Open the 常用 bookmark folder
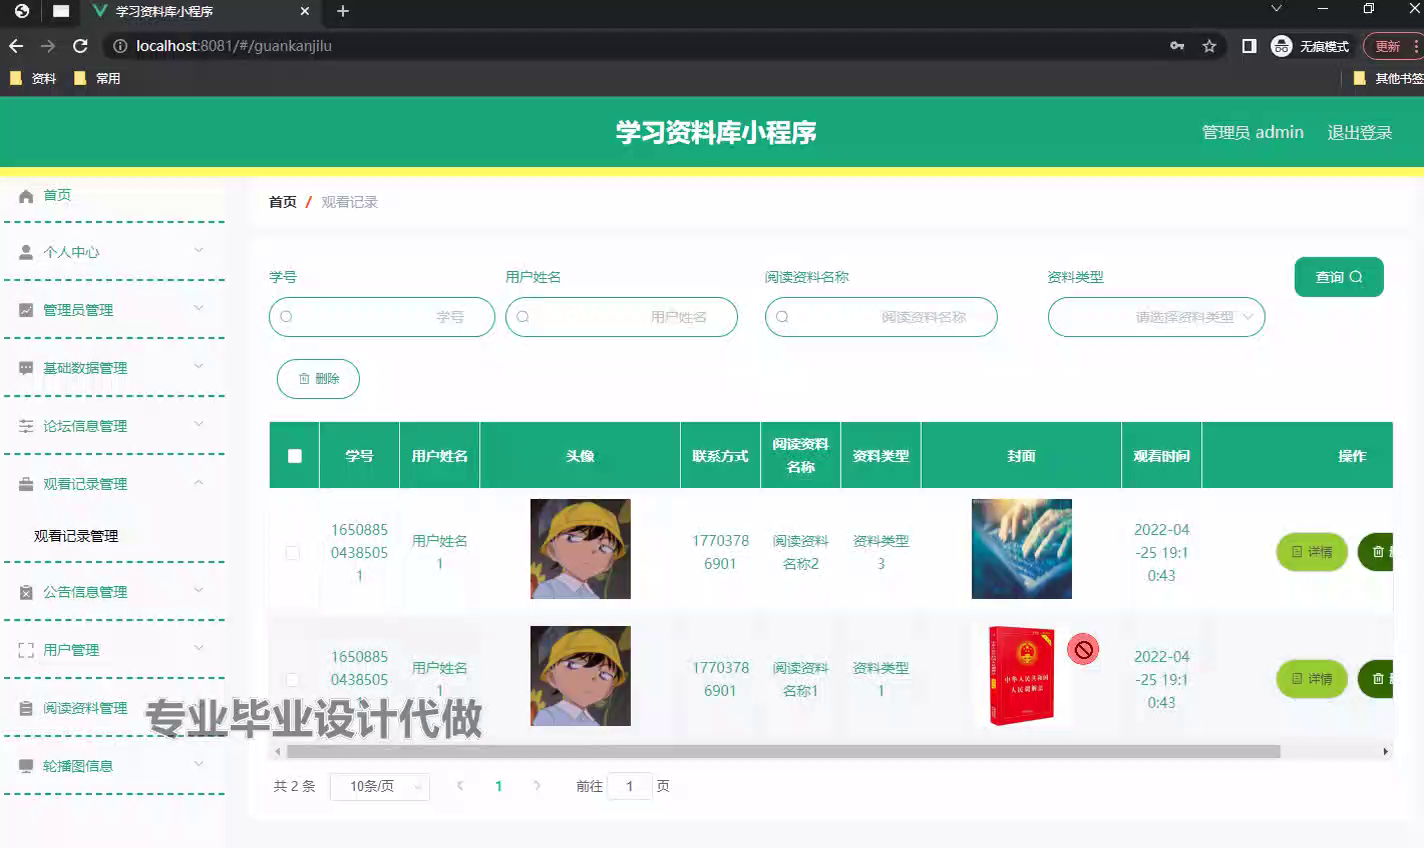The height and width of the screenshot is (848, 1424). (x=97, y=78)
